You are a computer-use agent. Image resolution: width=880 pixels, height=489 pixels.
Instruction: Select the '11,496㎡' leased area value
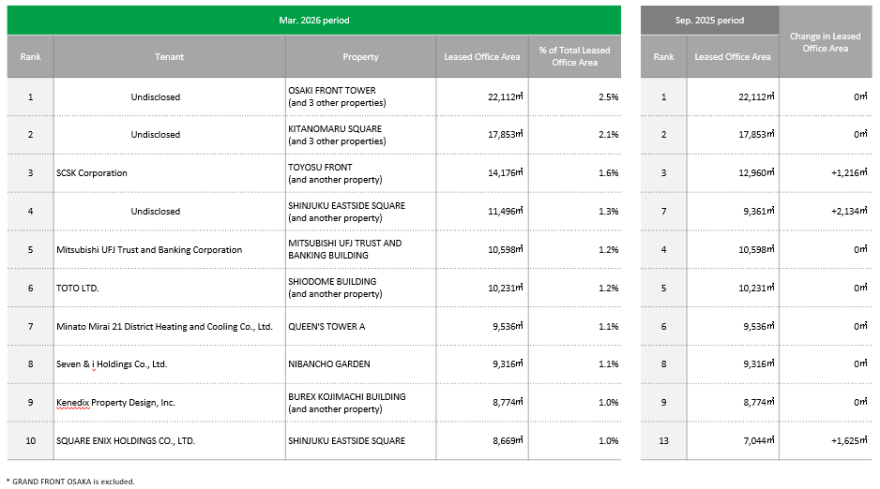coord(505,211)
